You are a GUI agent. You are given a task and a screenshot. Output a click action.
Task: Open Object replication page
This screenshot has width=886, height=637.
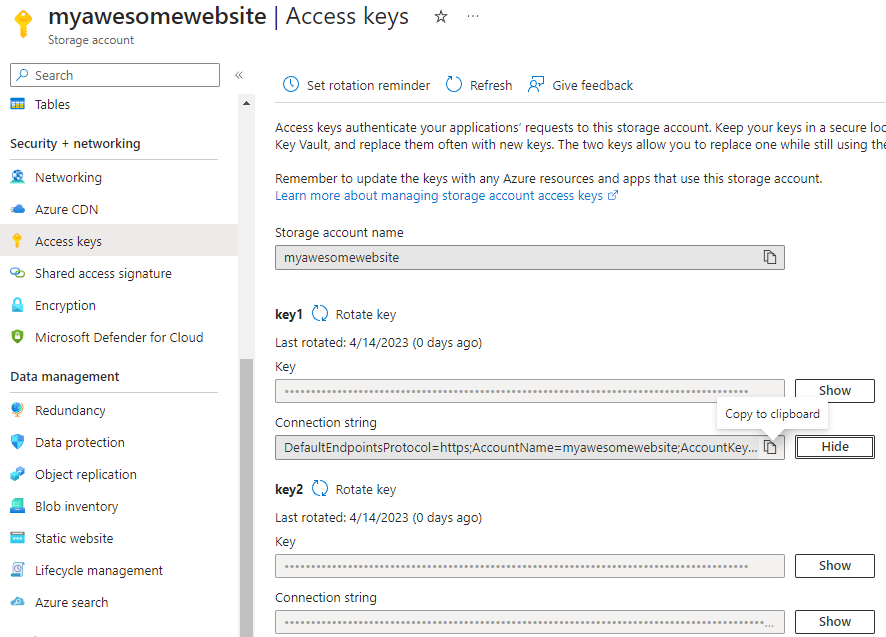coord(86,475)
